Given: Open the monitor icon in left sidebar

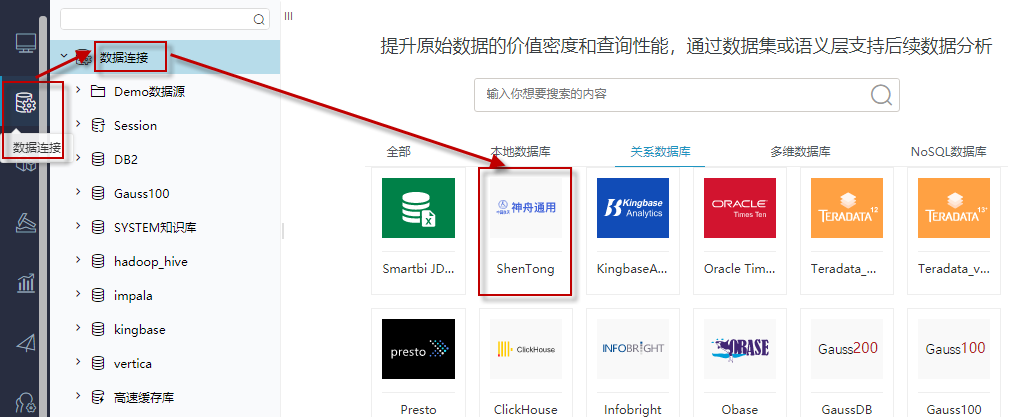Looking at the screenshot, I should coord(26,43).
